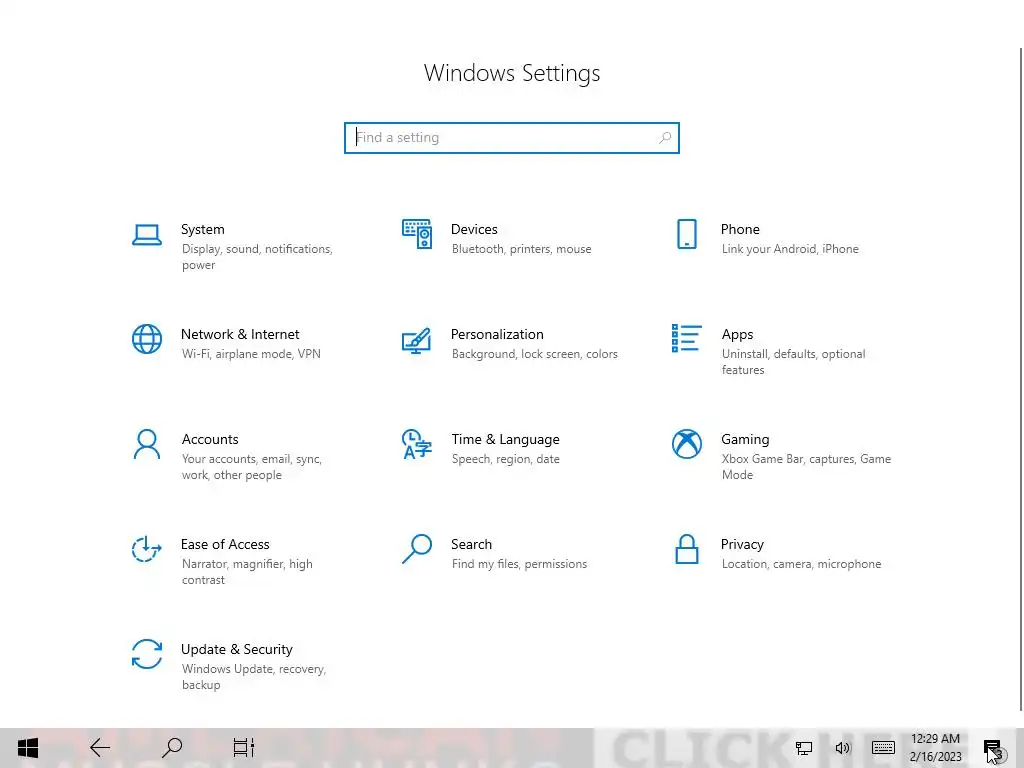Click 'Wi-Fi, airplane mode, VPN' text

coord(251,354)
